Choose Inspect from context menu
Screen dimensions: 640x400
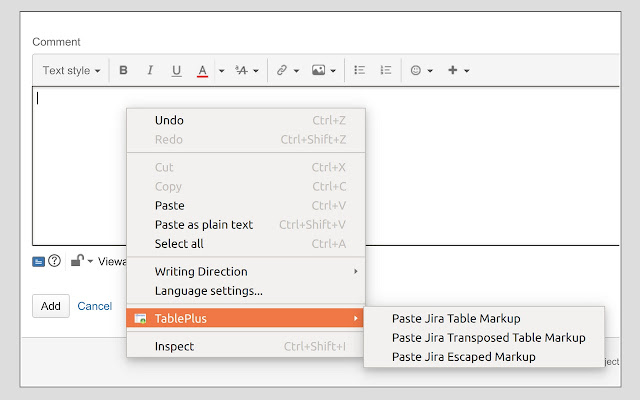[x=246, y=346]
